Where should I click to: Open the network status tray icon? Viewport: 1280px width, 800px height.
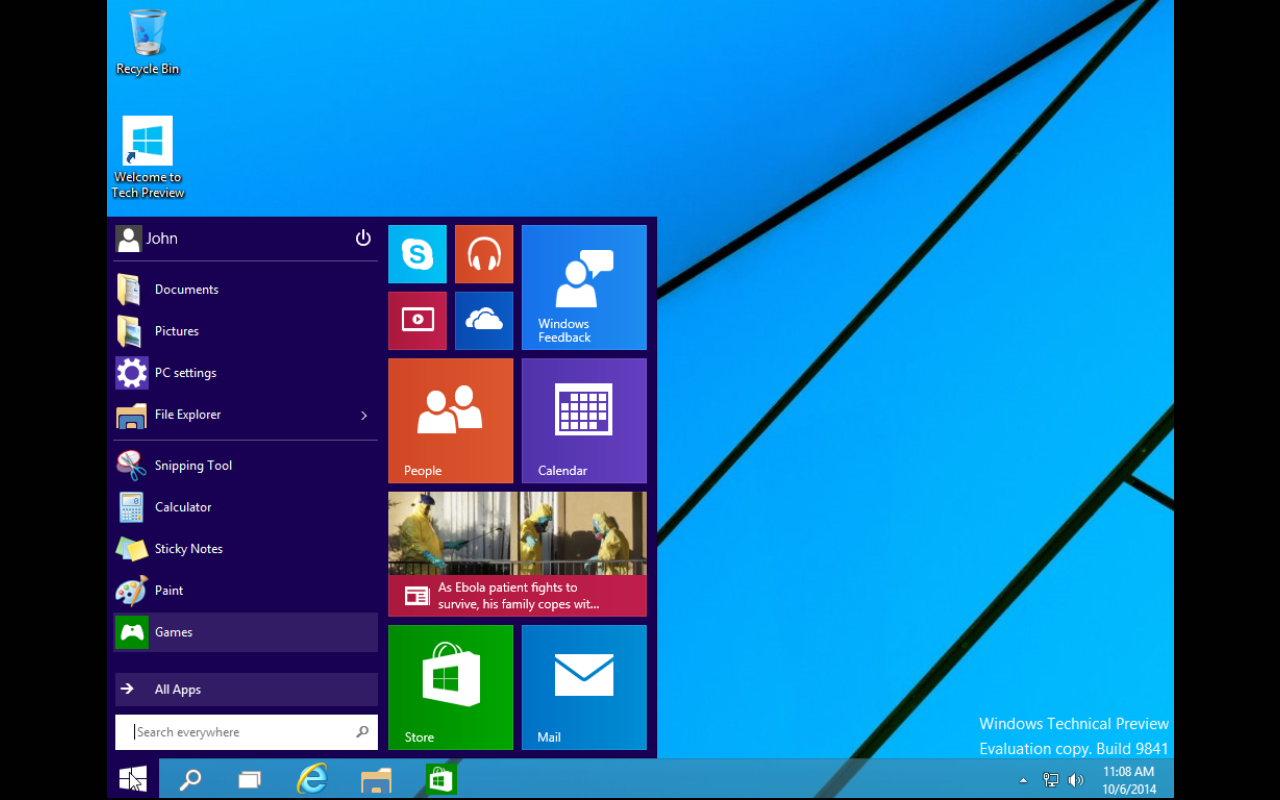[1050, 780]
